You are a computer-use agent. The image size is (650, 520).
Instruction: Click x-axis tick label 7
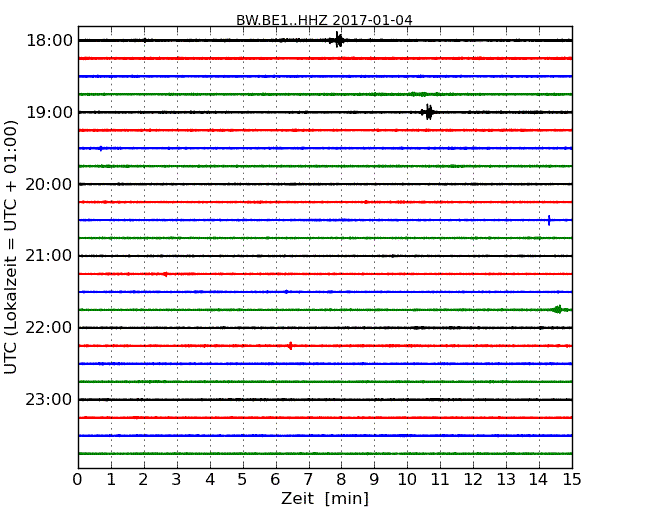(x=308, y=479)
